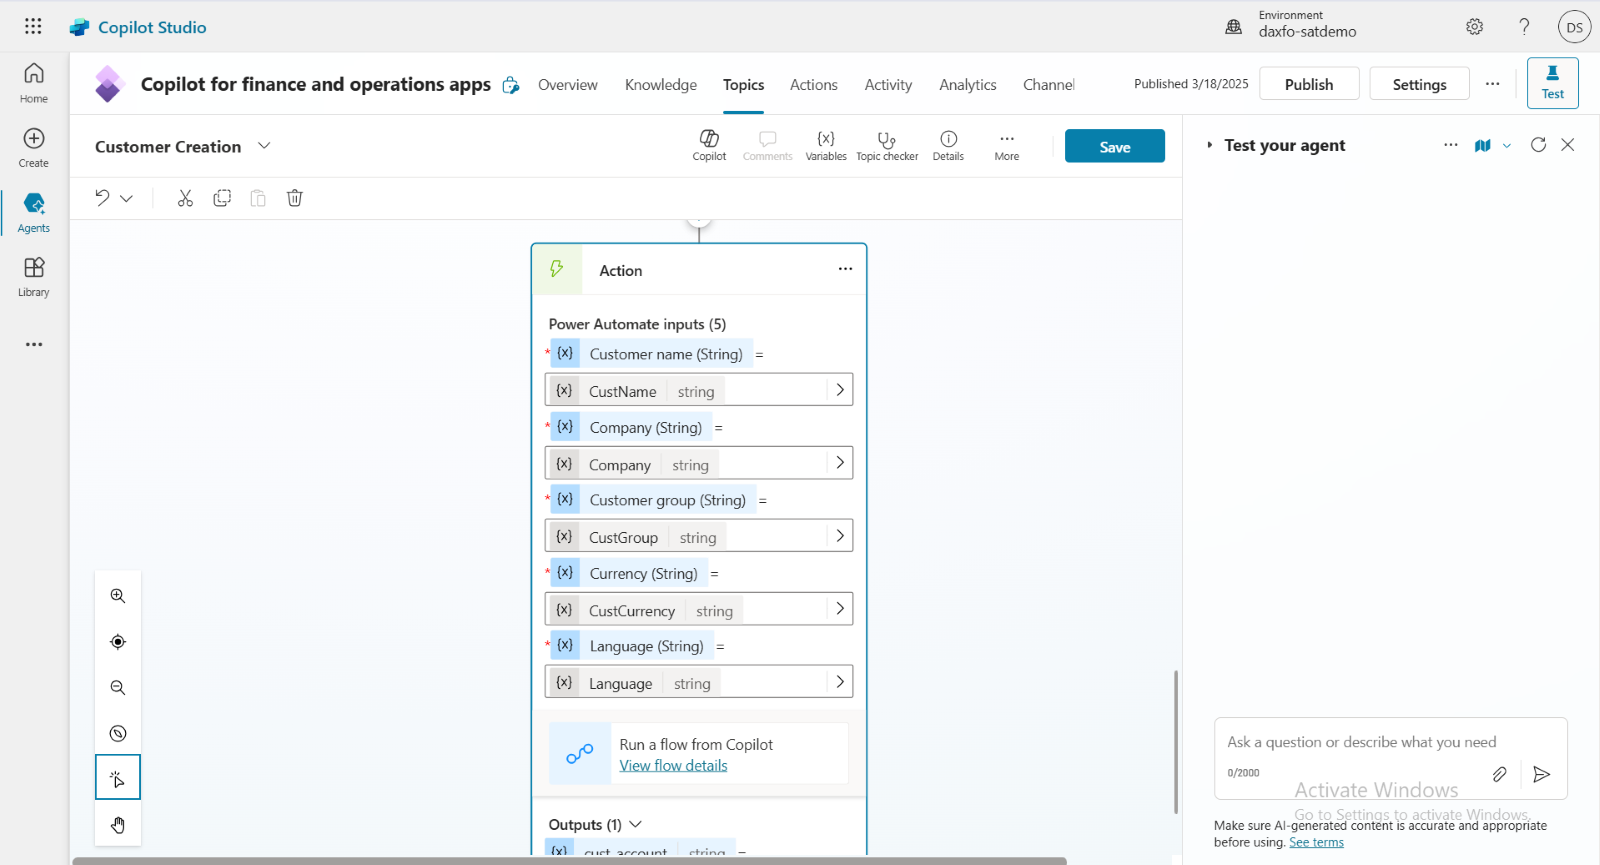Collapse the Outputs section chevron
The height and width of the screenshot is (865, 1600).
[x=635, y=824]
